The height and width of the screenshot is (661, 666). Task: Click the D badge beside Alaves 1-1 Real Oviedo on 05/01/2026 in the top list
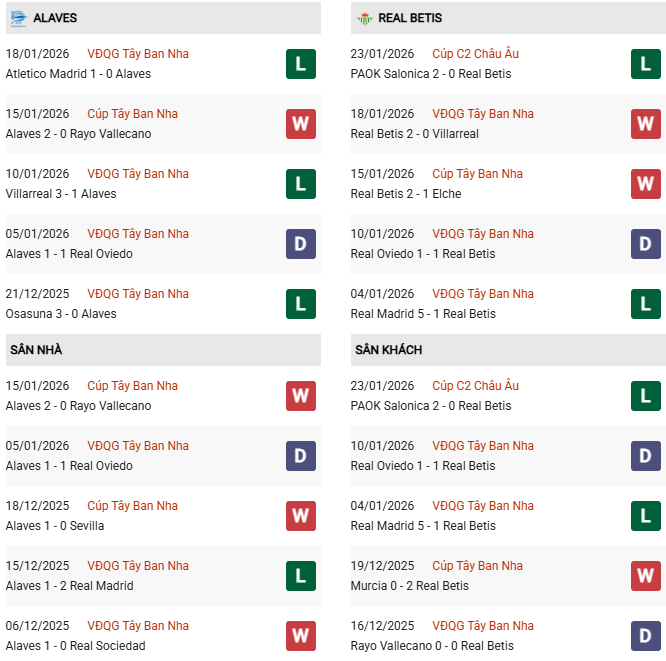(301, 244)
